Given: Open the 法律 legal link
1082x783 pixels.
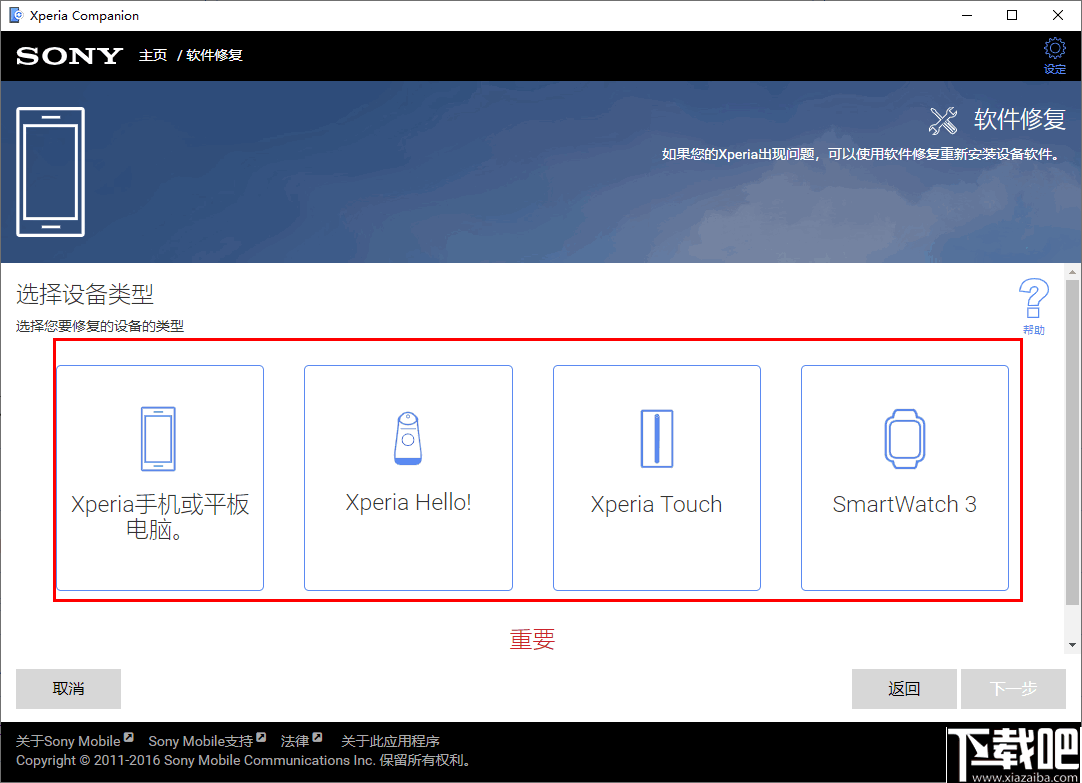Looking at the screenshot, I should [293, 740].
